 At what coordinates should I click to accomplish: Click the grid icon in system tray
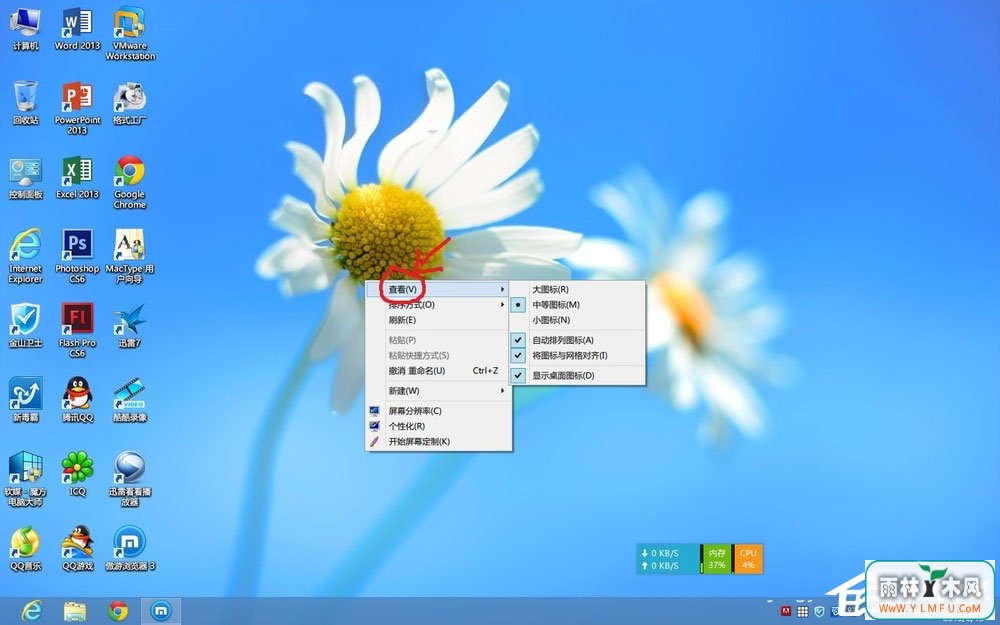click(803, 612)
